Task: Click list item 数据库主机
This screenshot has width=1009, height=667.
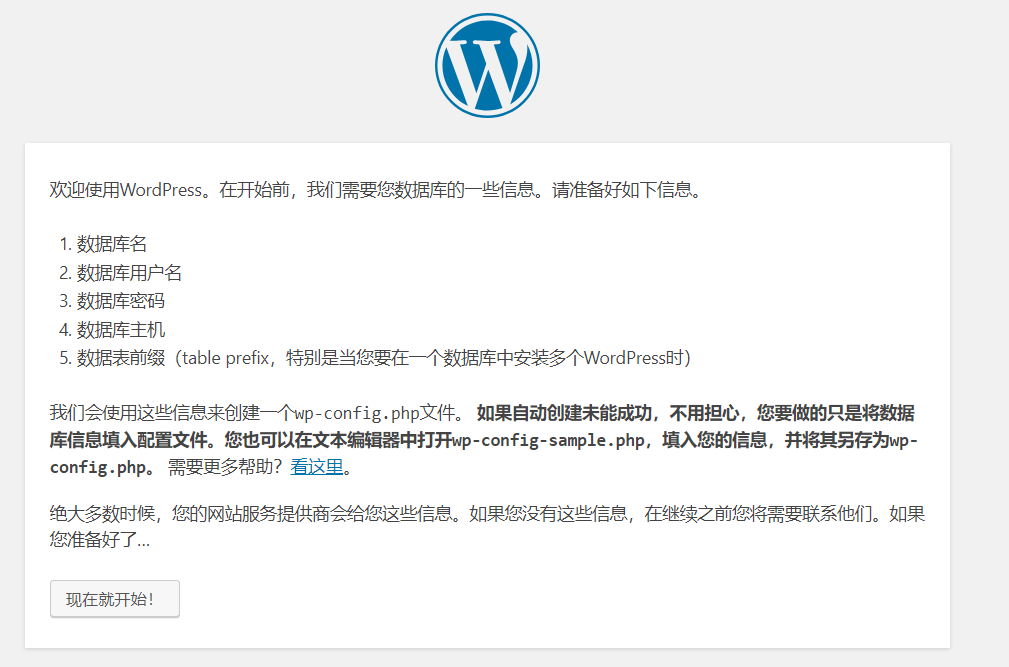Action: pyautogui.click(x=121, y=330)
